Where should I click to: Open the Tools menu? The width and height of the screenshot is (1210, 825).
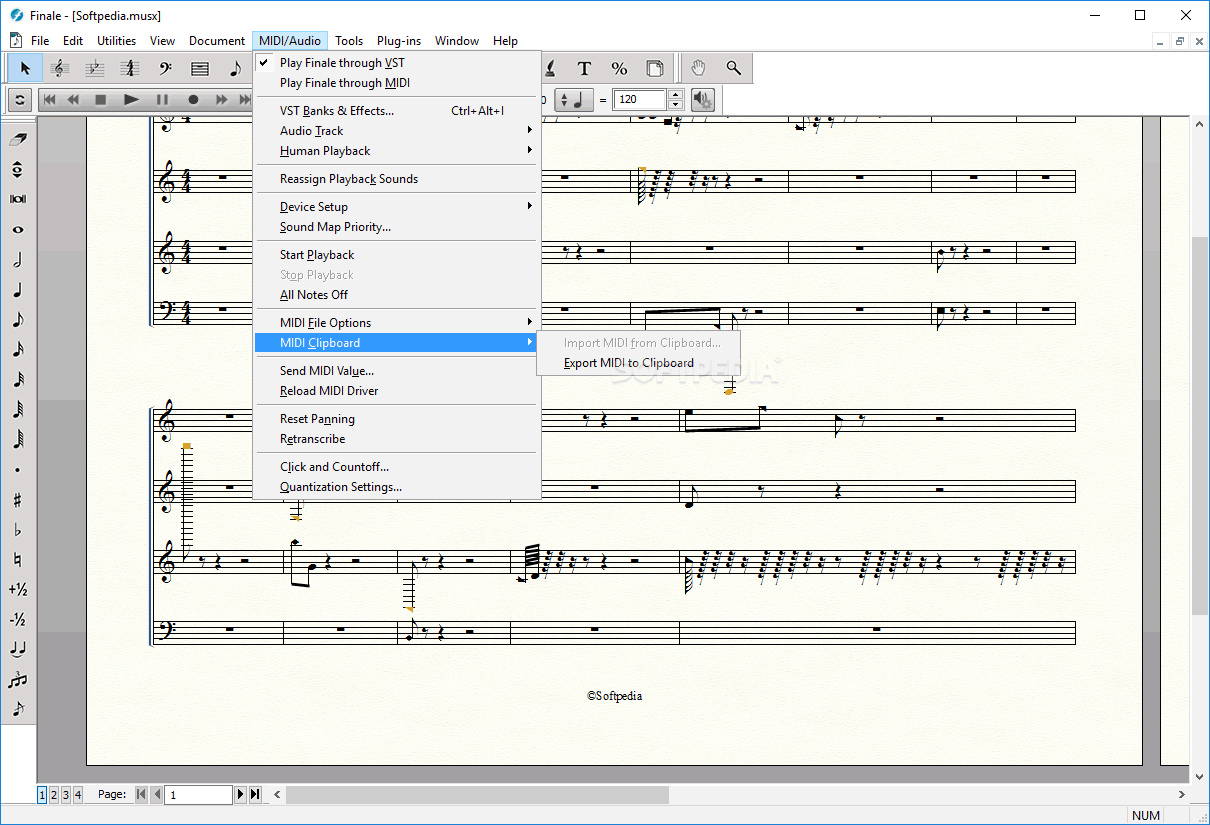tap(349, 41)
